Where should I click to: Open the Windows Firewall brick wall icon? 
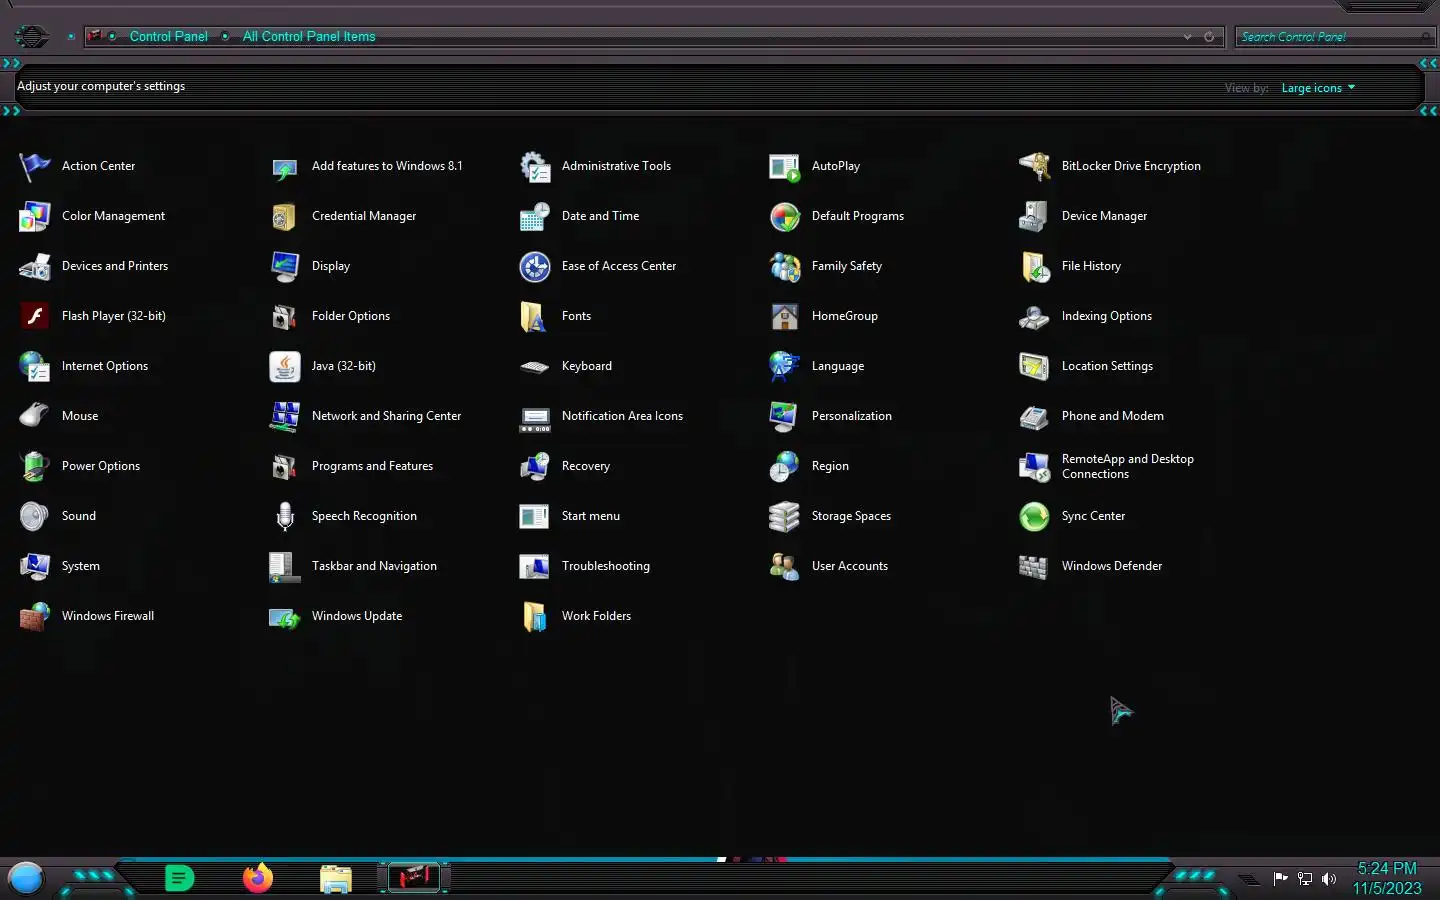35,616
